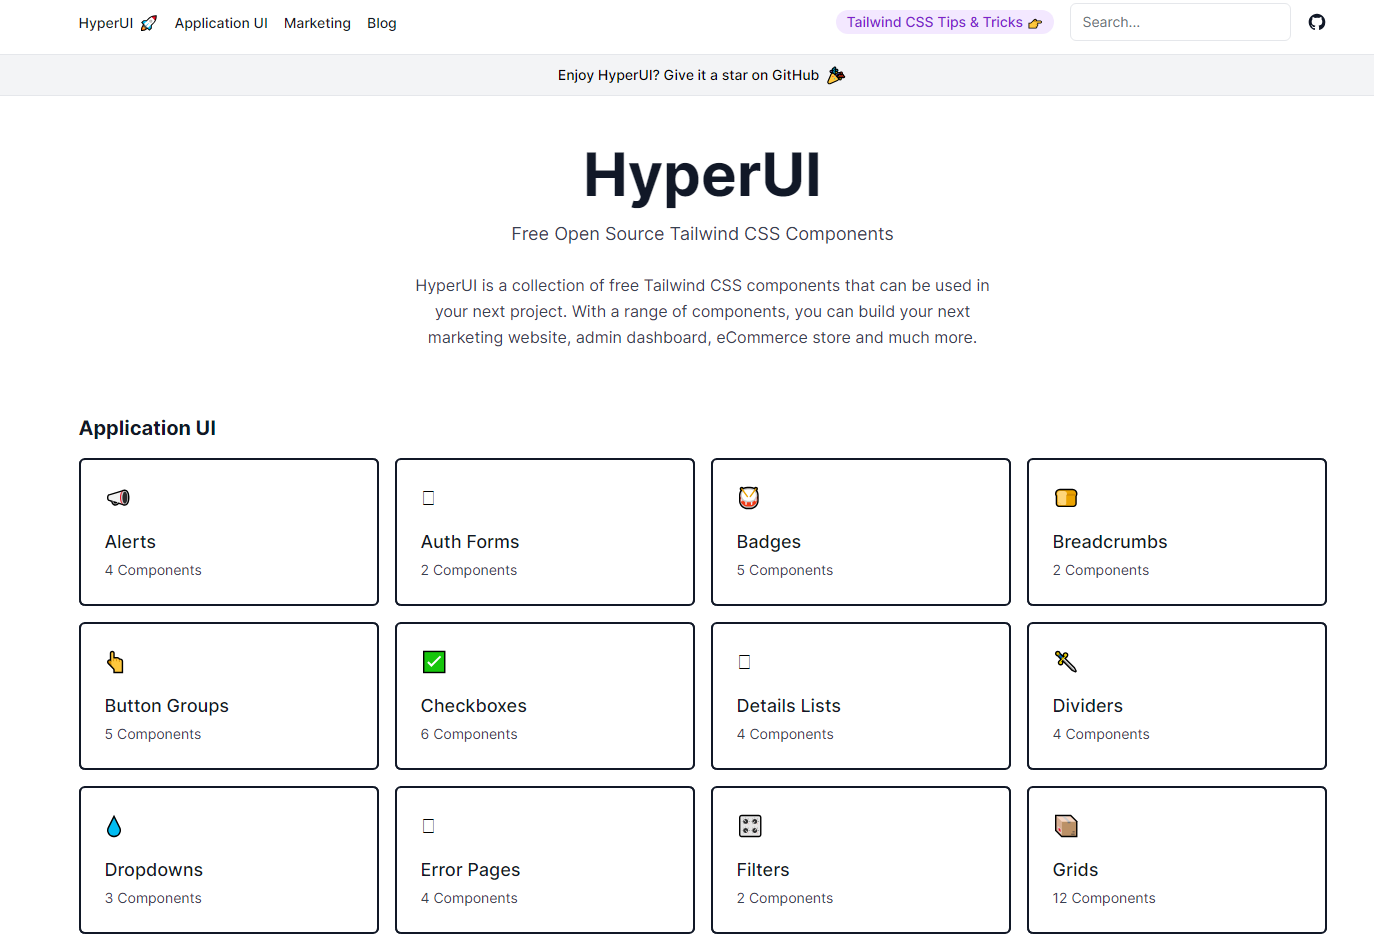Click the large 'HyperUI' page heading
1374x938 pixels.
[x=702, y=175]
